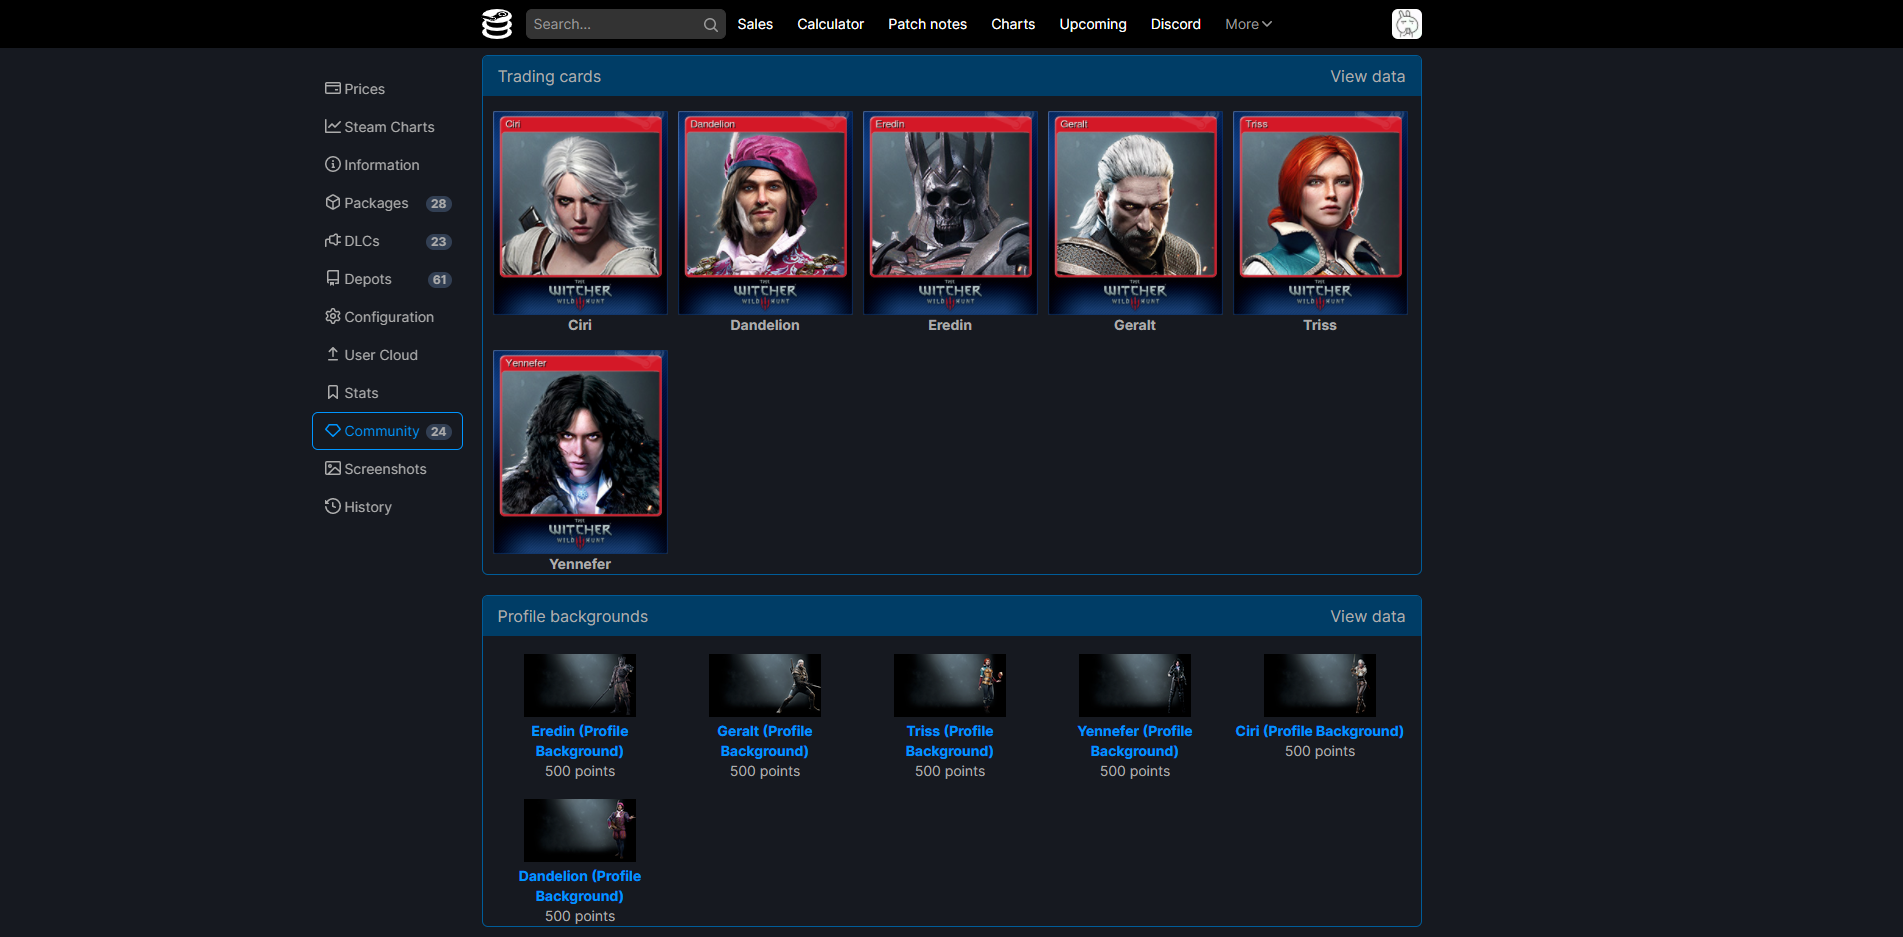Click View data for Profile backgrounds
This screenshot has height=937, width=1903.
point(1367,616)
